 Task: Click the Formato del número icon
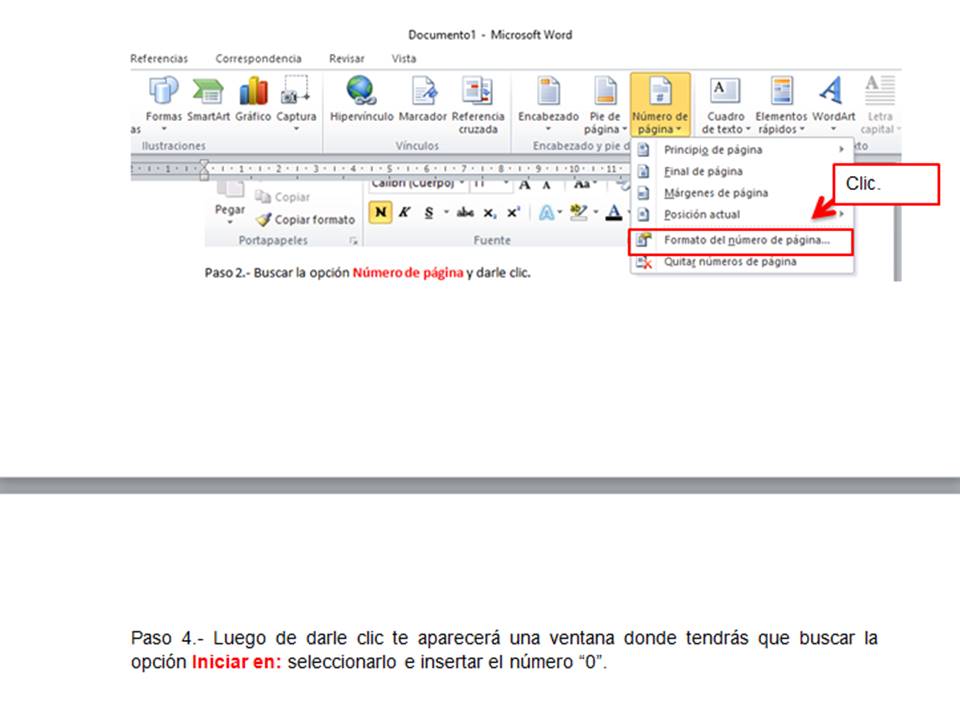coord(643,240)
